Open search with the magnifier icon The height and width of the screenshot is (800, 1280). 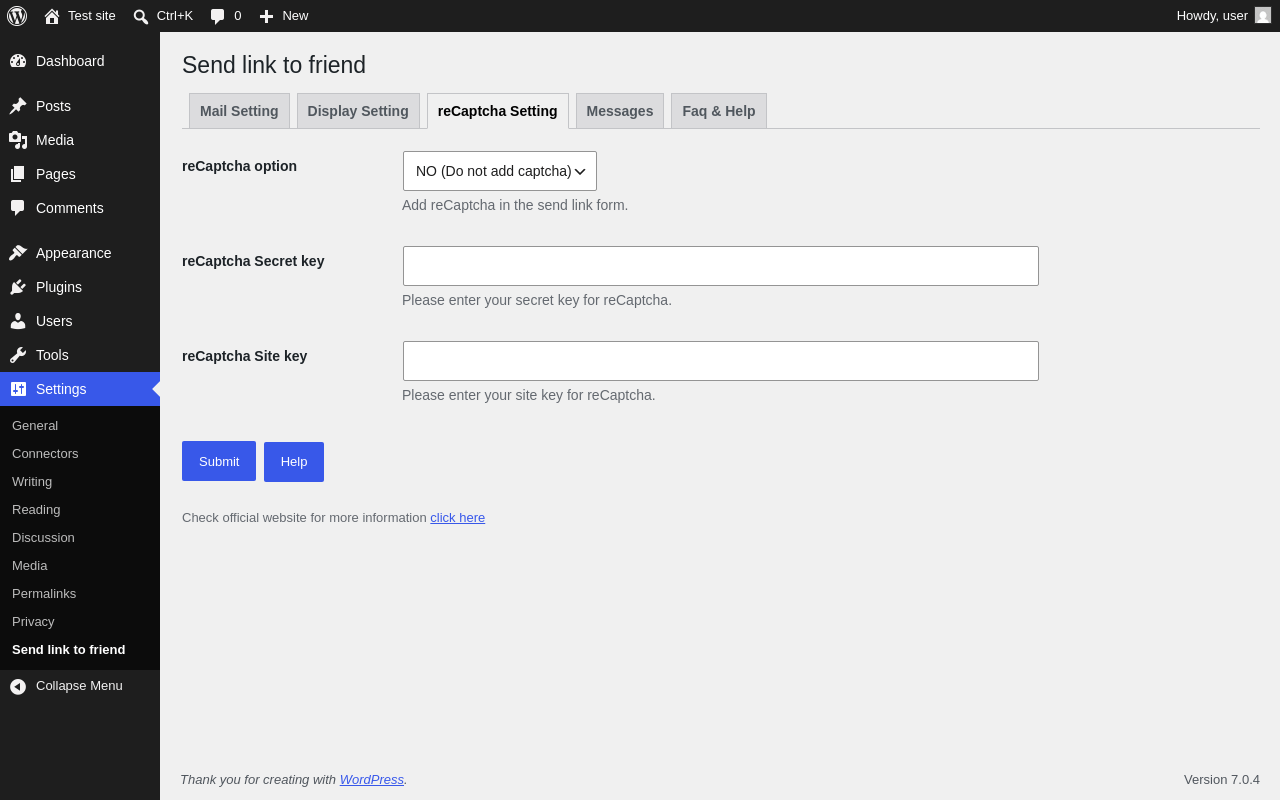[x=141, y=16]
